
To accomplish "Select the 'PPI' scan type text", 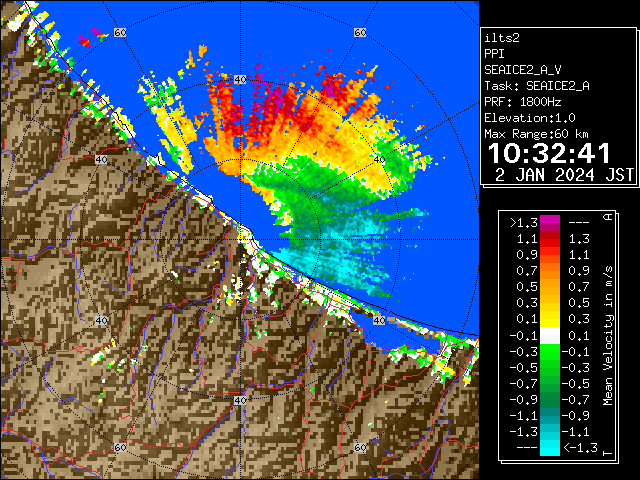I will coord(494,54).
